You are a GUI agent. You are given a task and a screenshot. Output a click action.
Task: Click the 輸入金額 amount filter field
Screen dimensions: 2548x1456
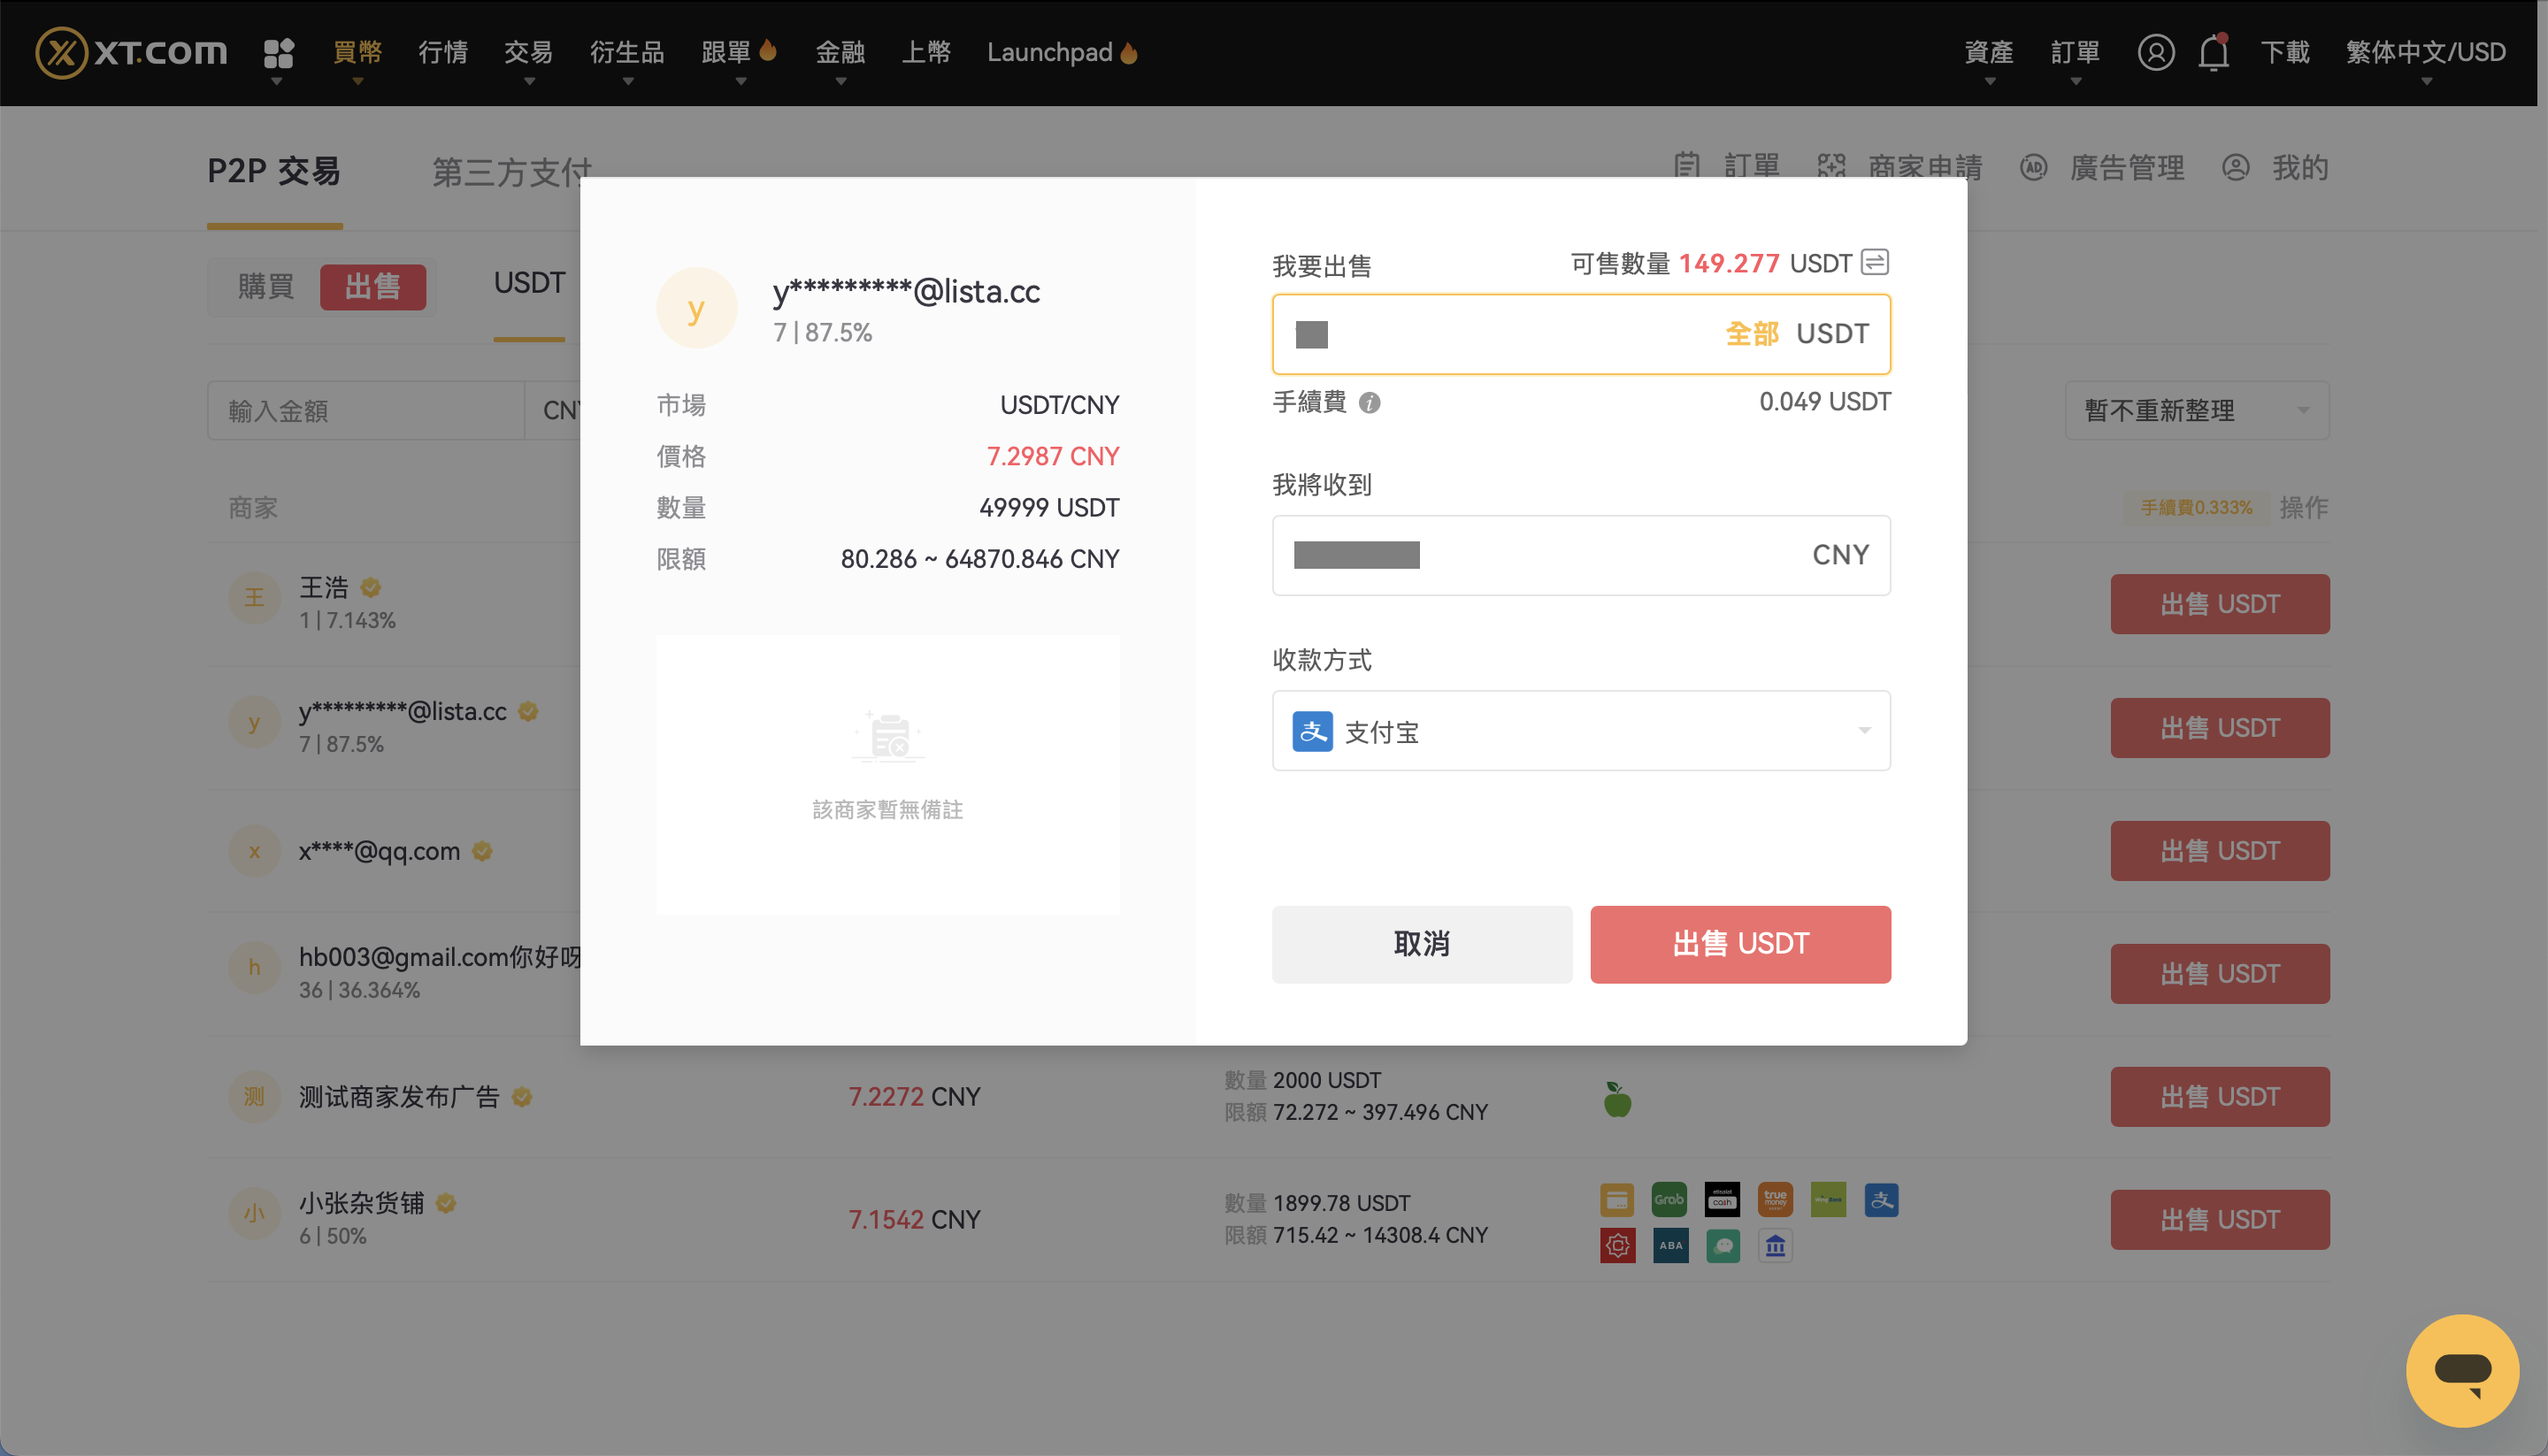click(x=365, y=410)
